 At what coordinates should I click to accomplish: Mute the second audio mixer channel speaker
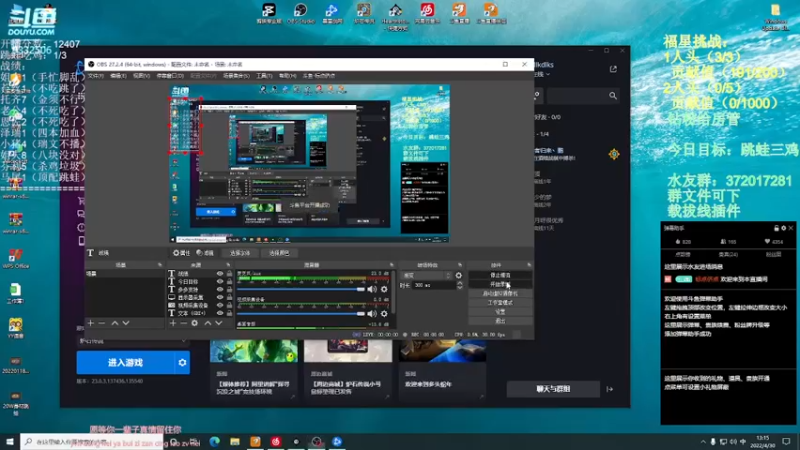click(372, 314)
